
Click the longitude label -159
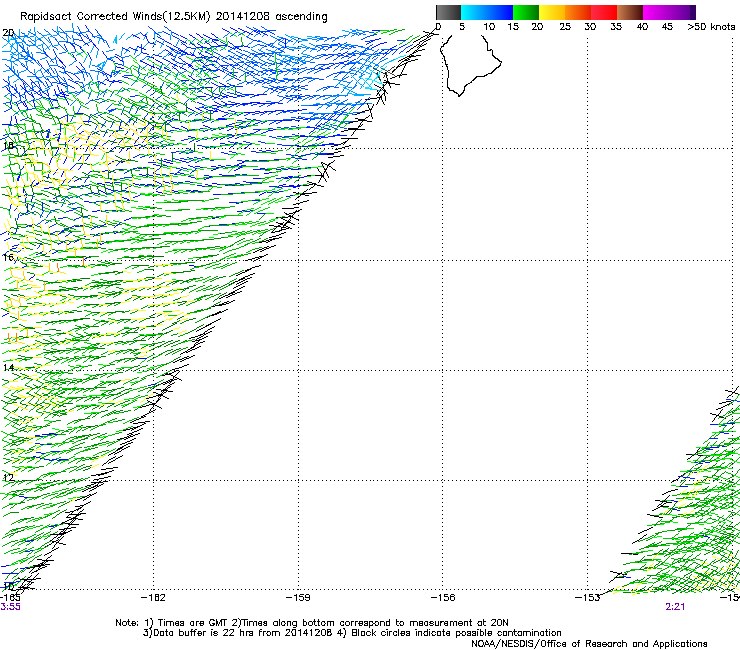[x=298, y=598]
